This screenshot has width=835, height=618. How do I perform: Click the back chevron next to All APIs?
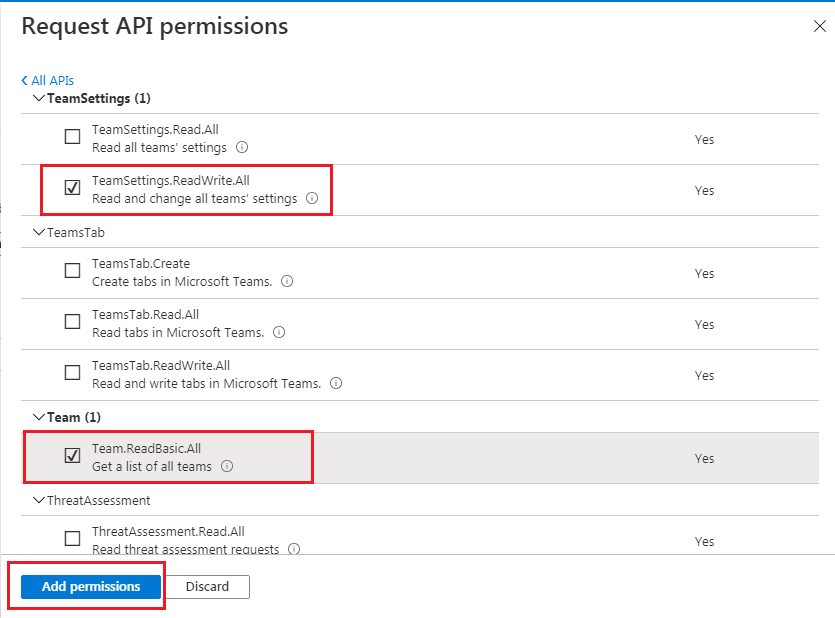[x=24, y=80]
